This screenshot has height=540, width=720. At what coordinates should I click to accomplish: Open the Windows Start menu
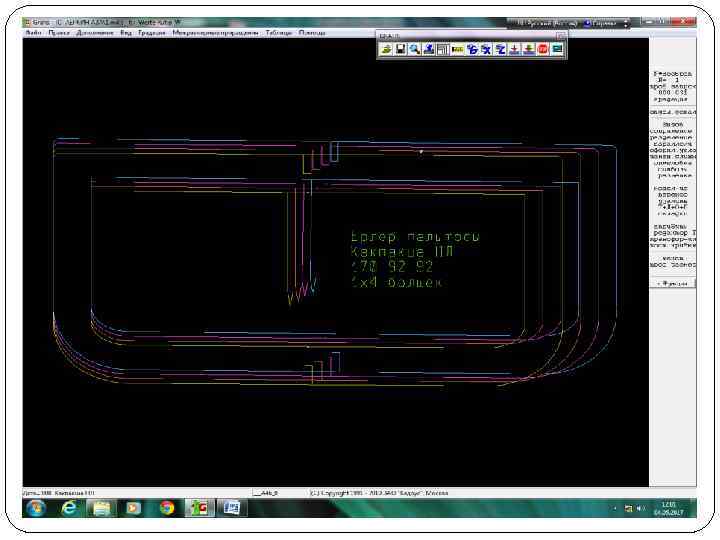35,508
